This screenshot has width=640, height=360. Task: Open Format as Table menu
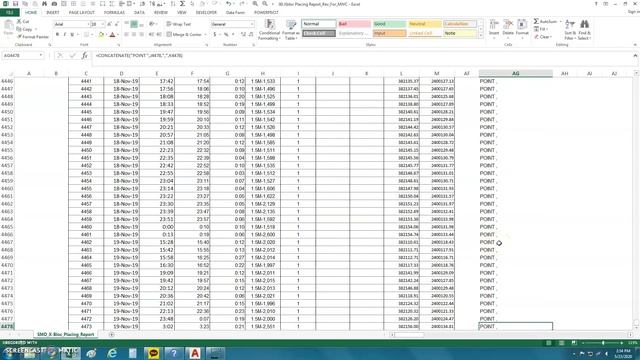[291, 29]
